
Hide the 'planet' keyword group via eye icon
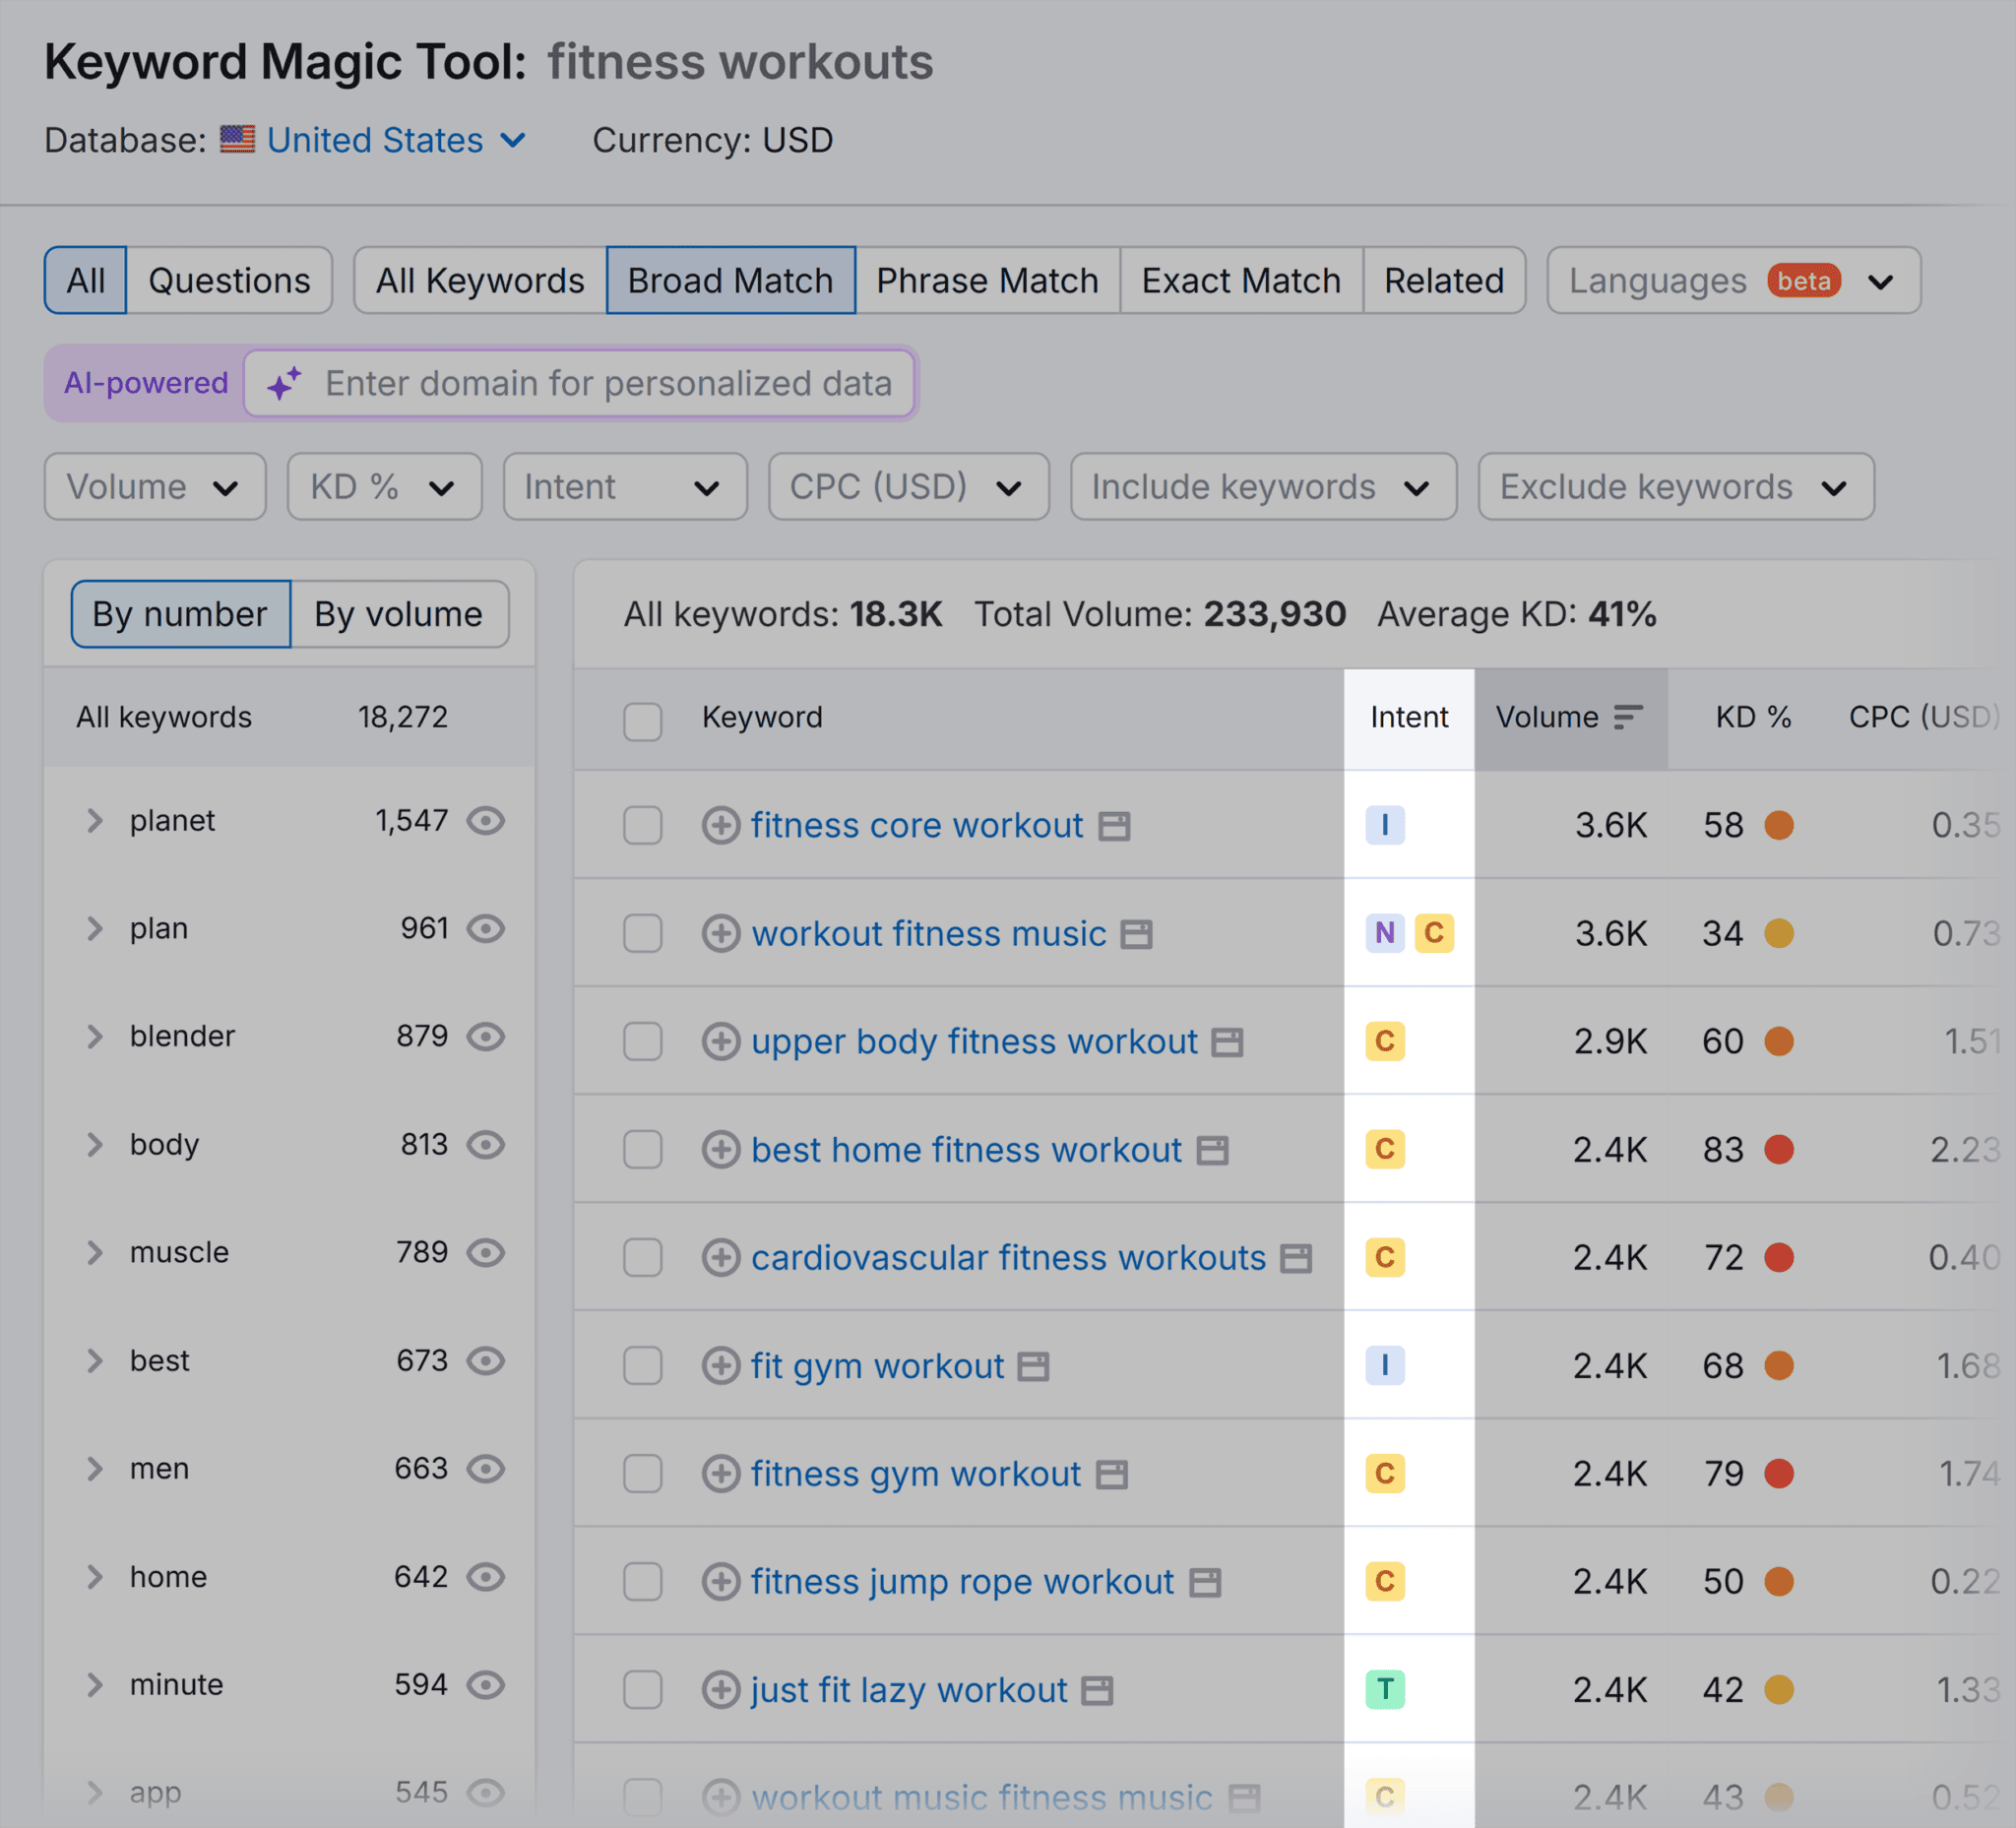(486, 821)
